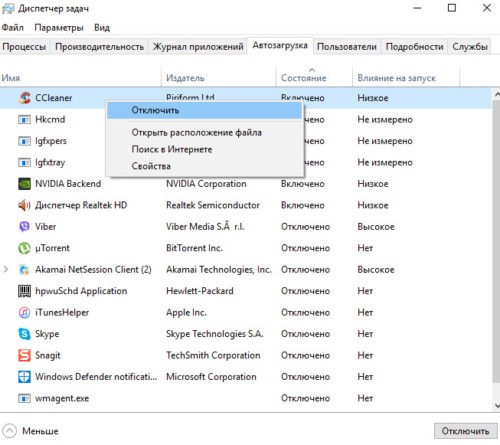
Task: Click Высокое impact in the Viber row
Action: point(376,227)
